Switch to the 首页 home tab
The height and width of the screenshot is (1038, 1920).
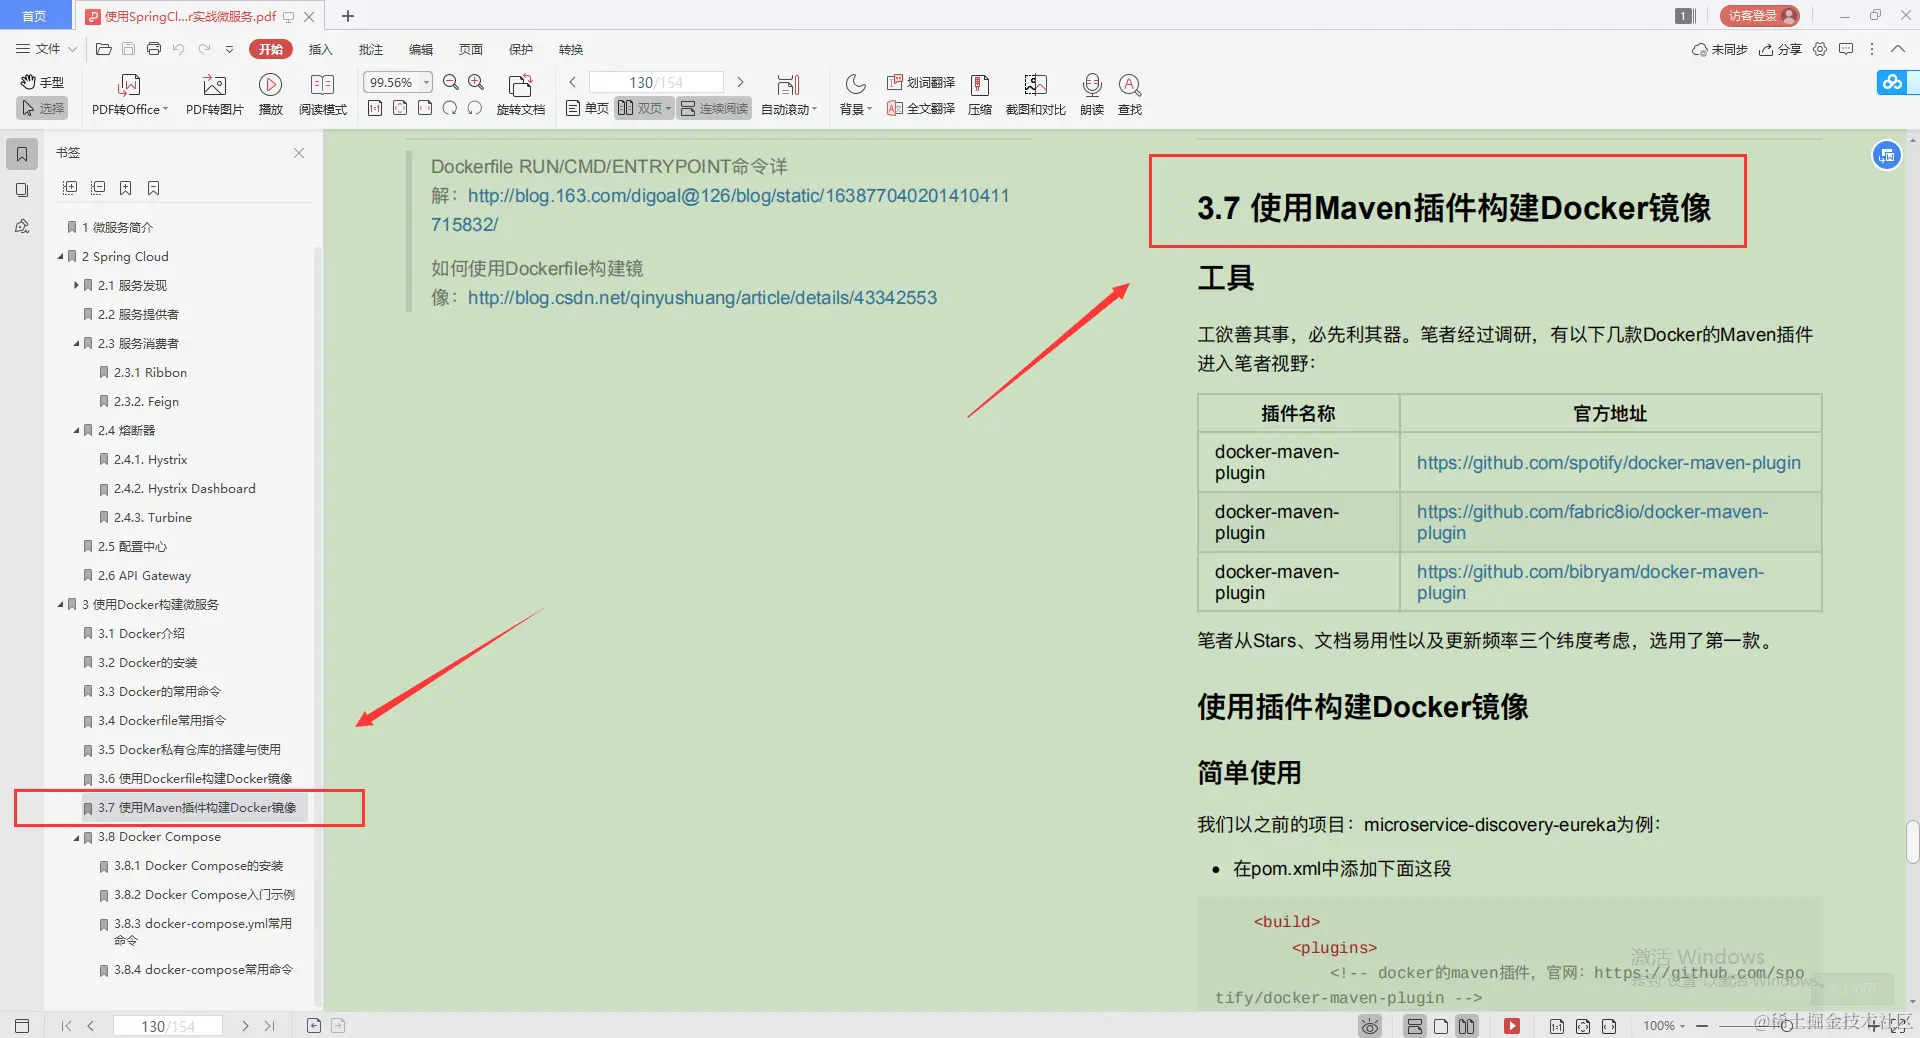click(33, 15)
